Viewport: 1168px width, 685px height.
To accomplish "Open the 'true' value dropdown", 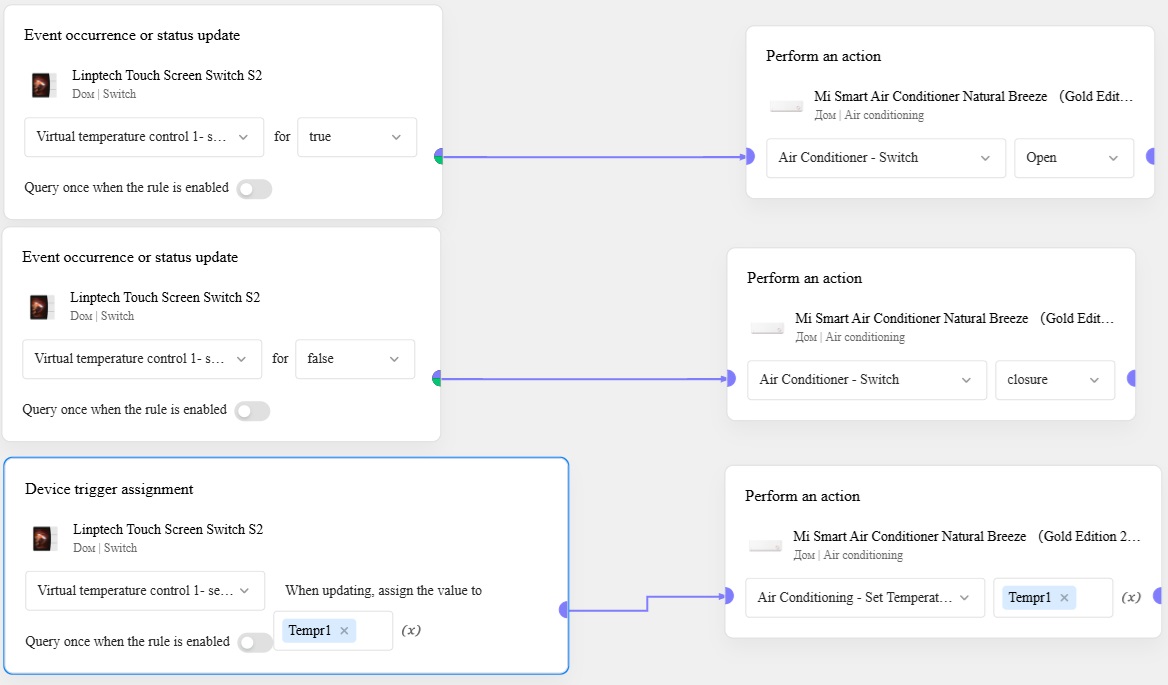I will click(x=356, y=137).
